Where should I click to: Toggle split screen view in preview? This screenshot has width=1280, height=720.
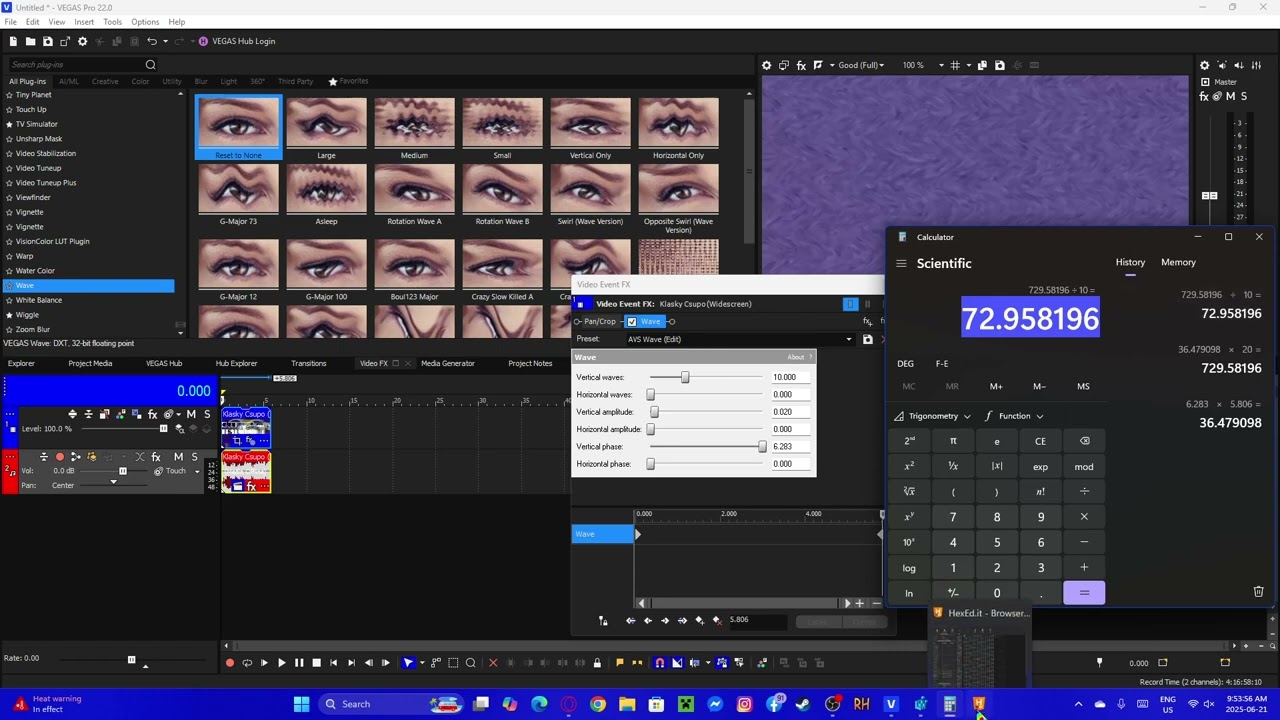point(818,65)
